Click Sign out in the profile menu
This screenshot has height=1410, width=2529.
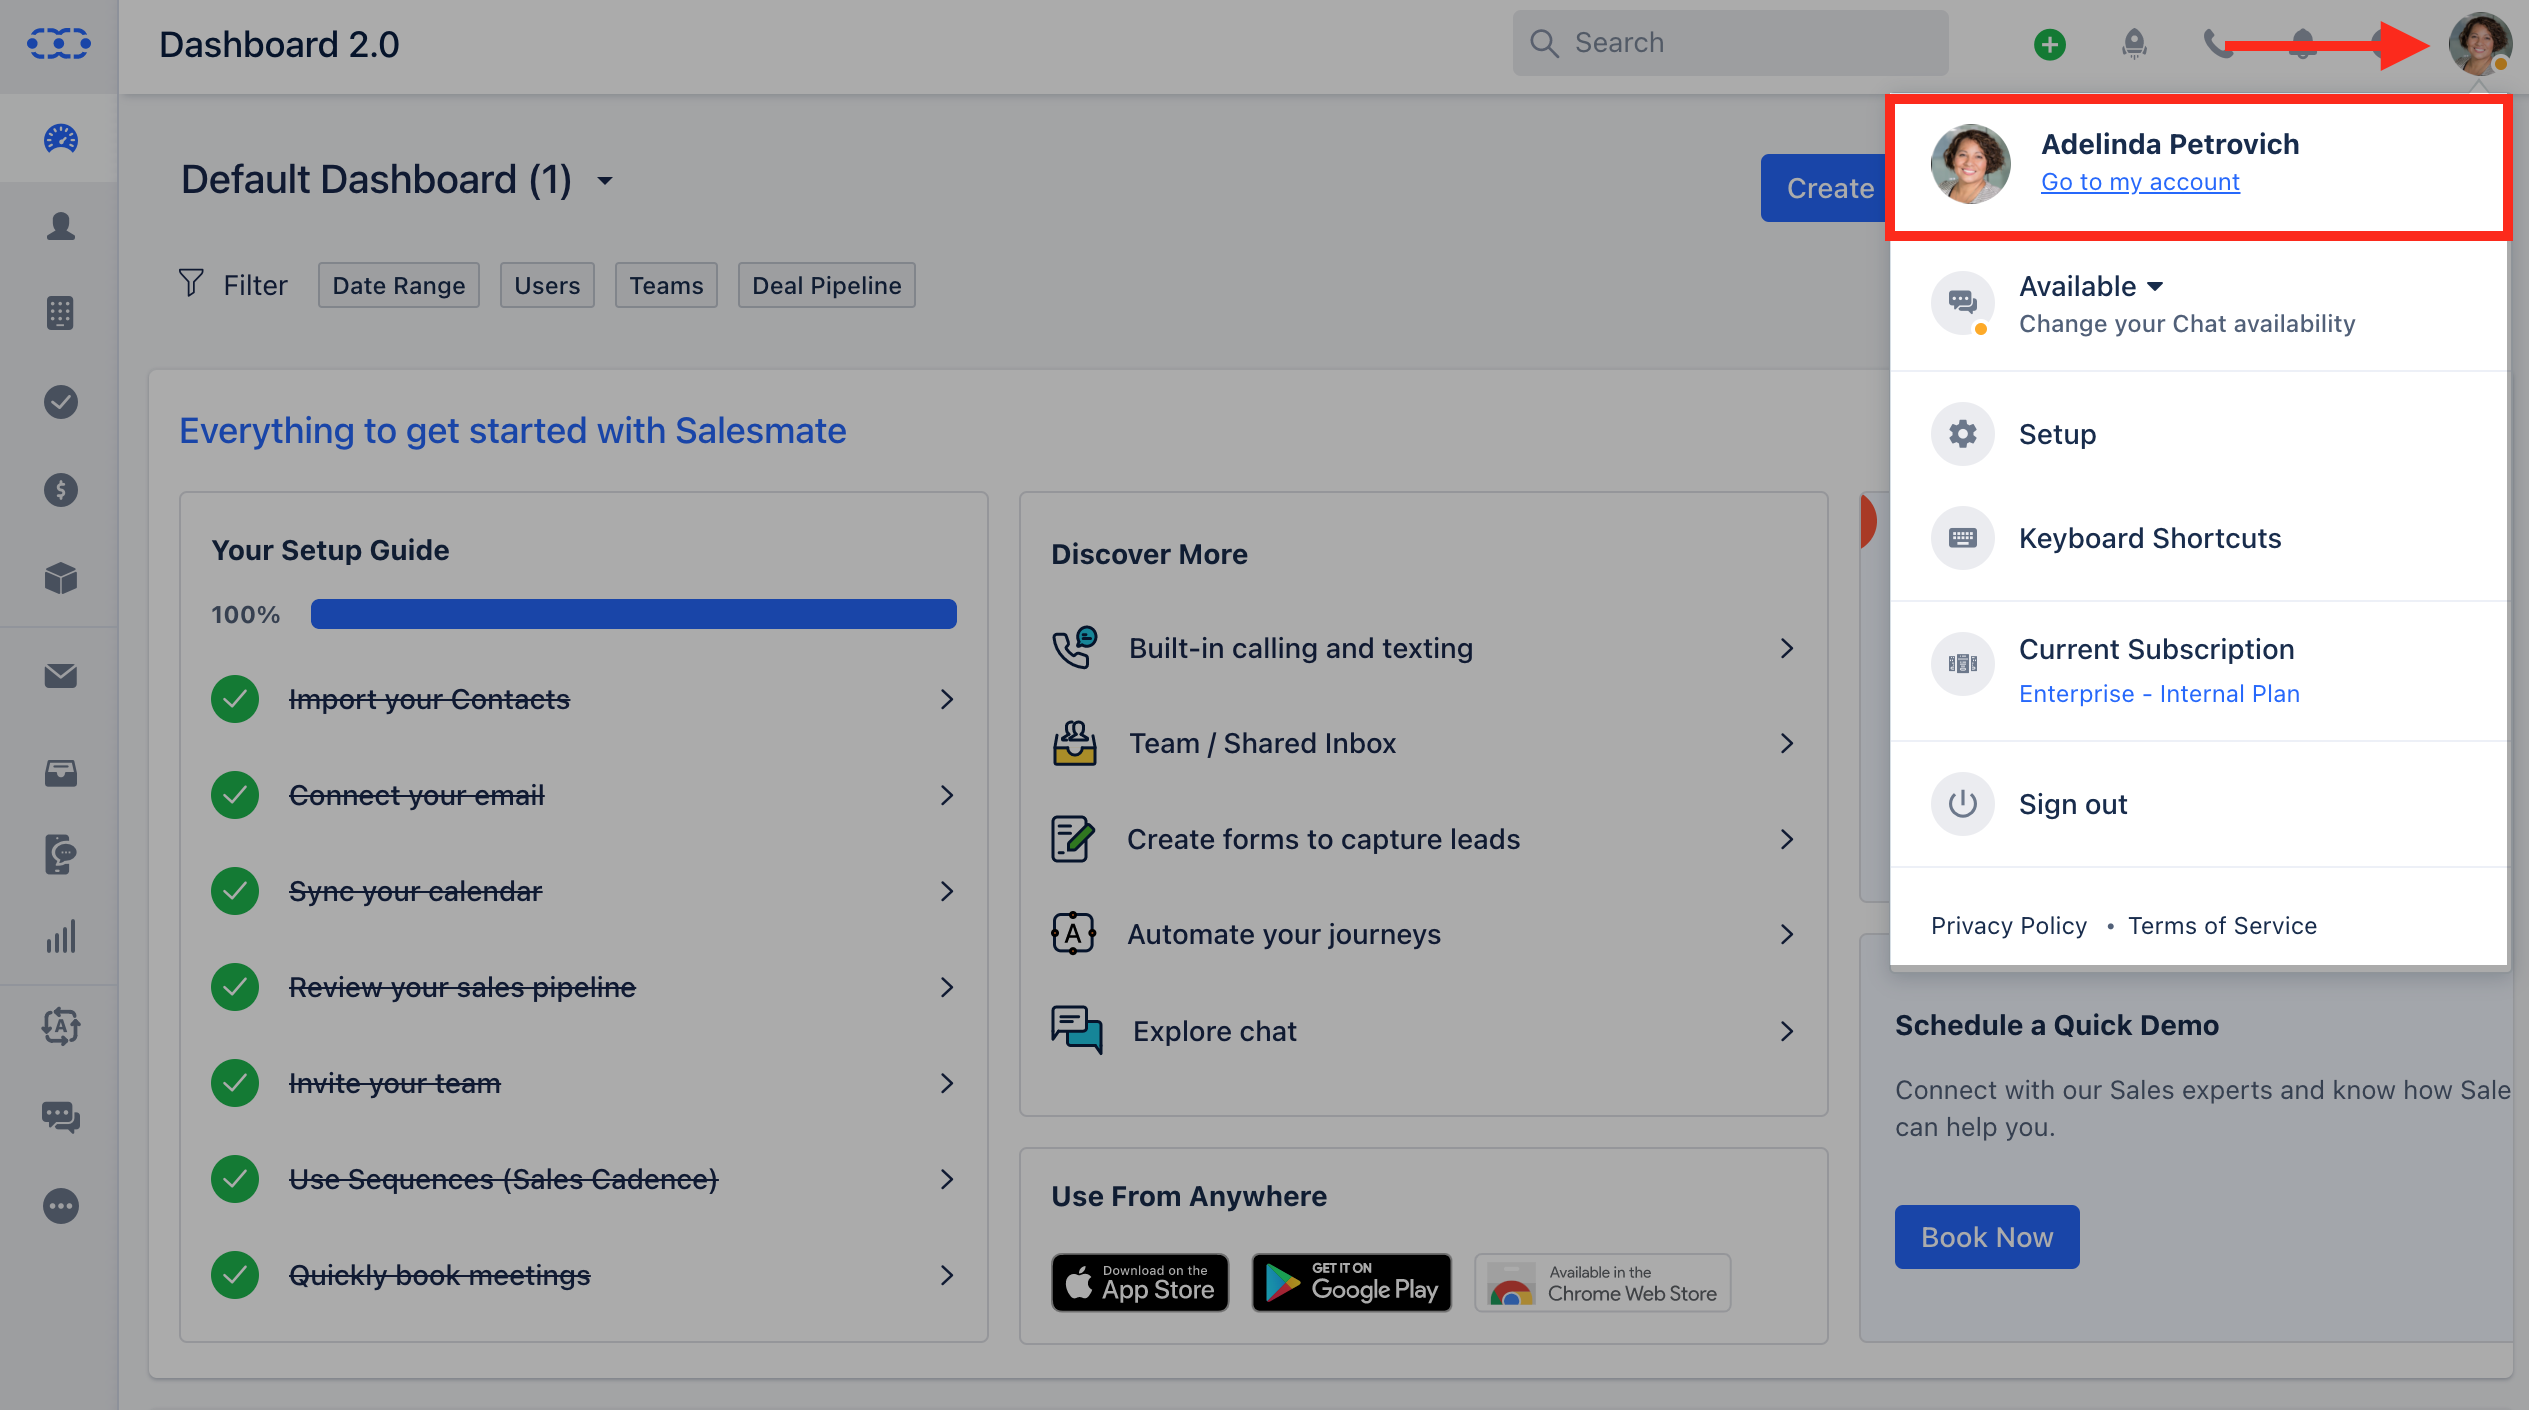[2072, 804]
